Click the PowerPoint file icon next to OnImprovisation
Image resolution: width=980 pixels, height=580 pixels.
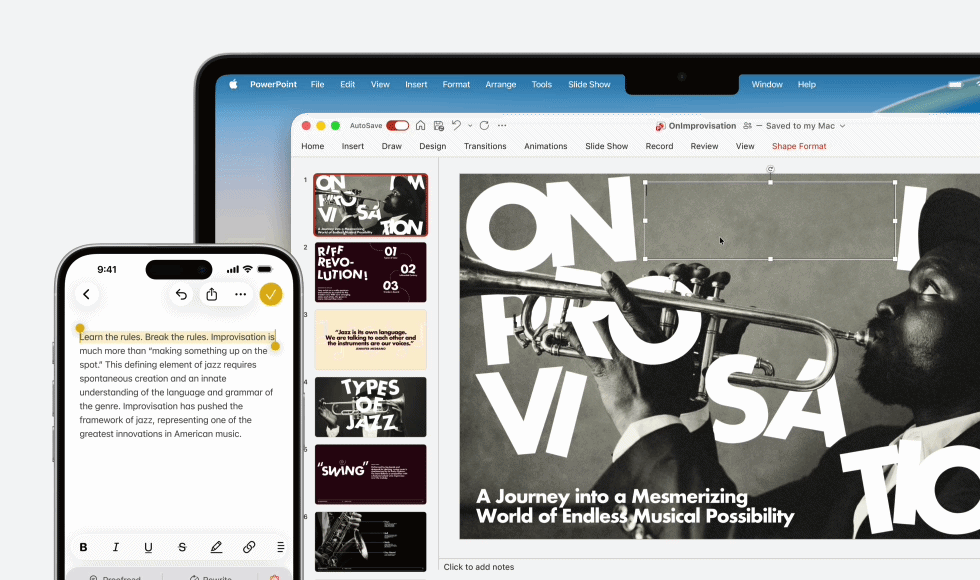pos(660,126)
